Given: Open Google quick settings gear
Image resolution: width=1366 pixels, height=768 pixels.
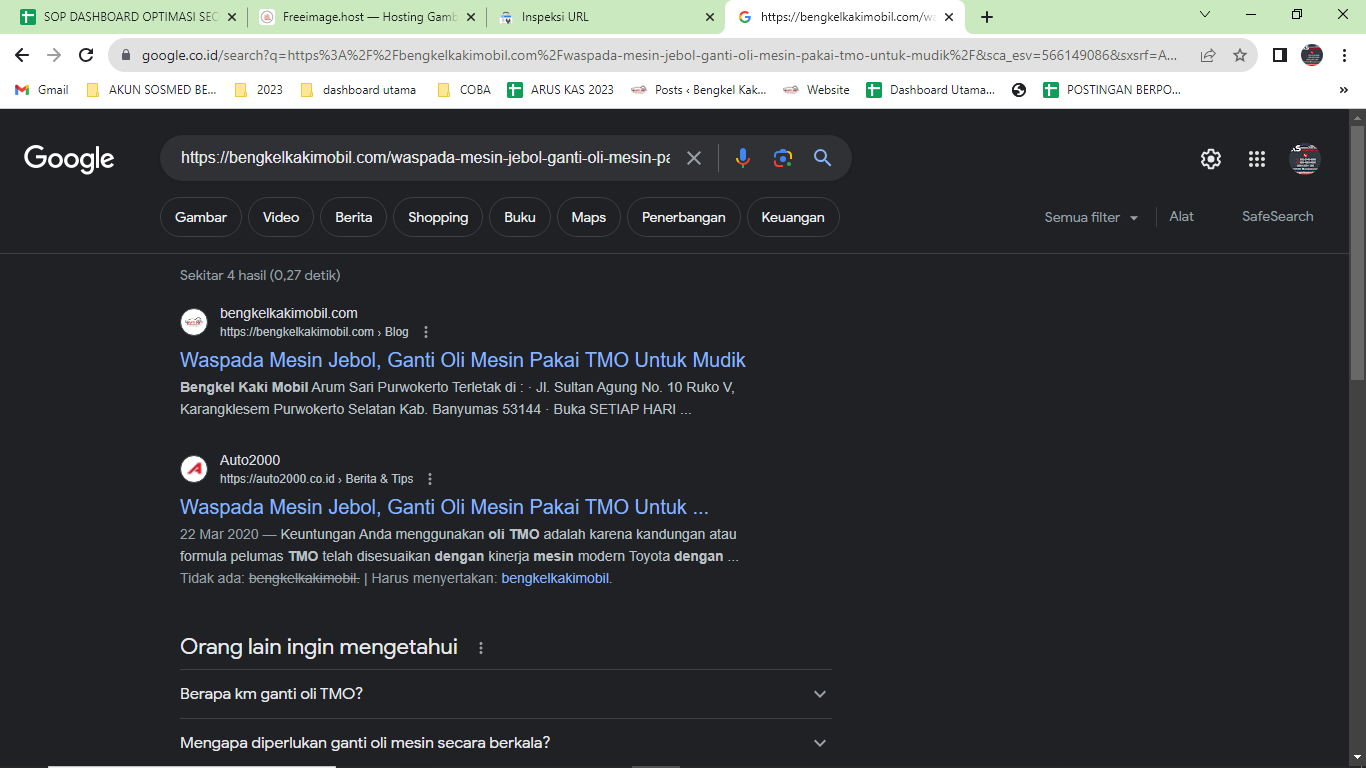Looking at the screenshot, I should (x=1211, y=159).
